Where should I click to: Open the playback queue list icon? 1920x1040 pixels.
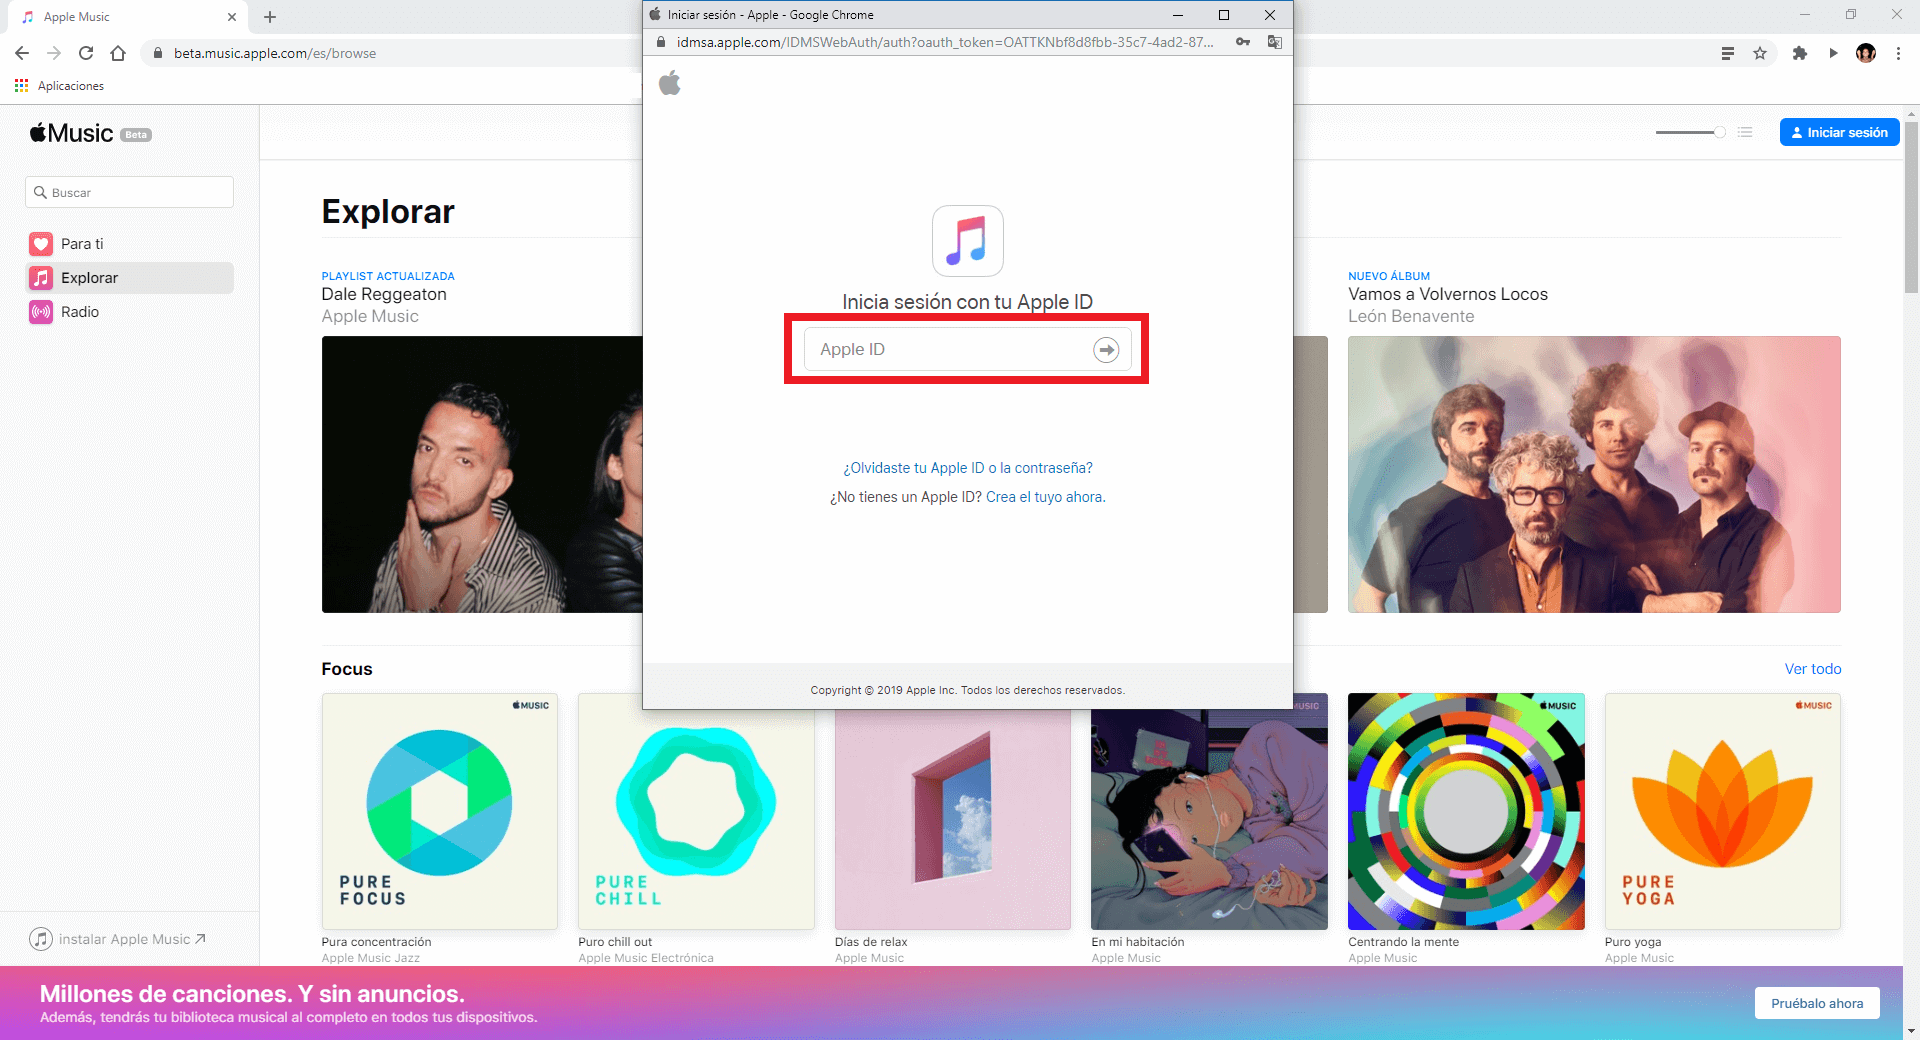tap(1745, 132)
